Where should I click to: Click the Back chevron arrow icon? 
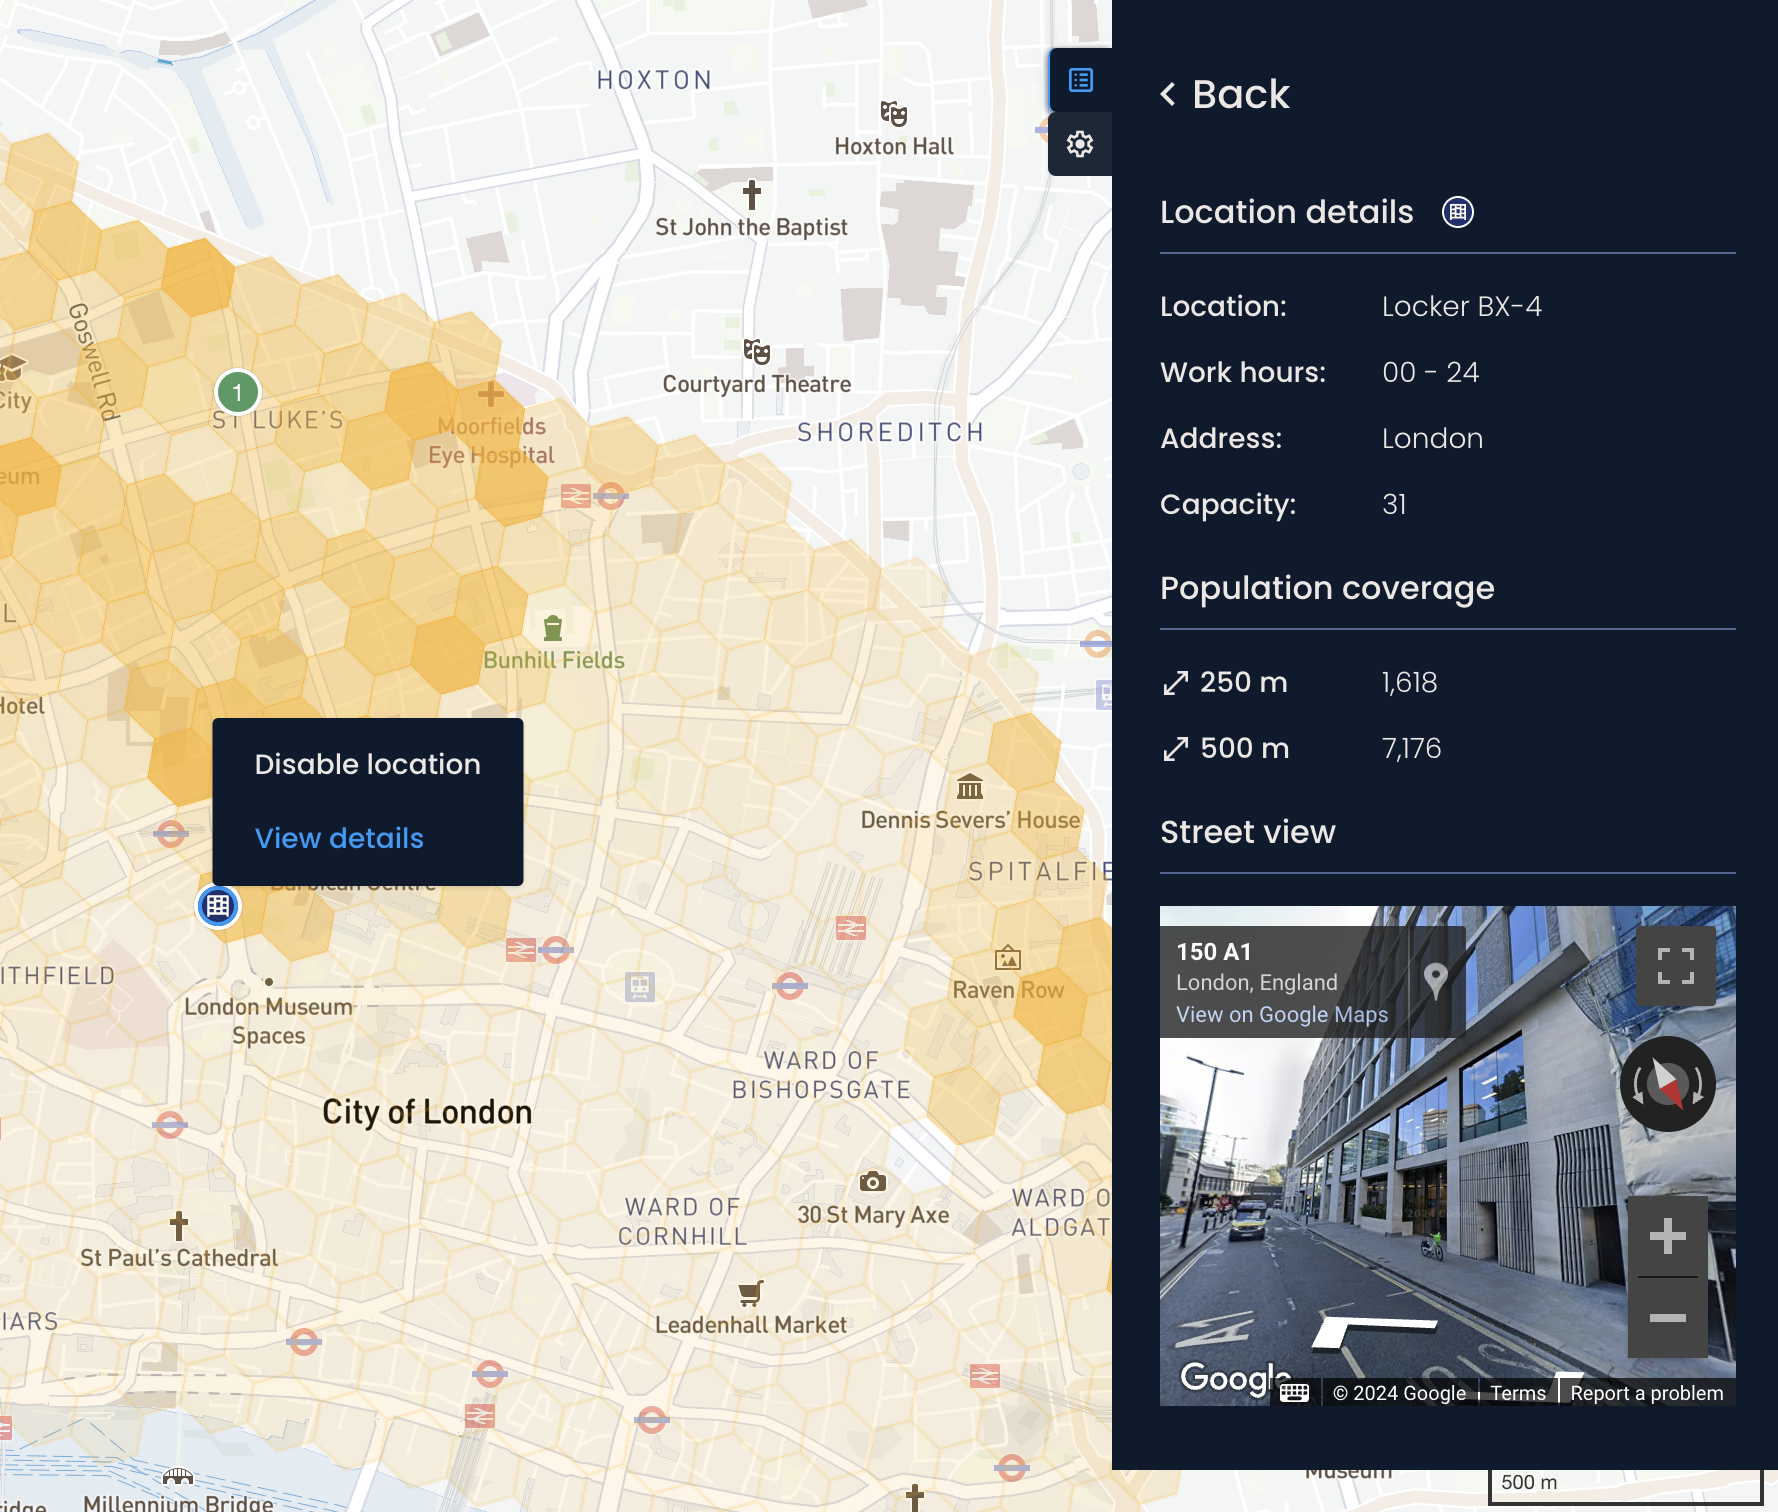pos(1168,94)
